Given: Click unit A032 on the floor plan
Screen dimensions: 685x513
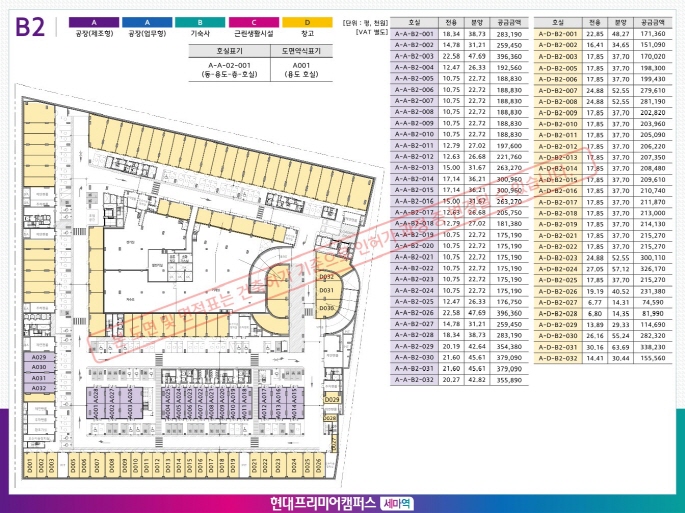Looking at the screenshot, I should pos(39,390).
